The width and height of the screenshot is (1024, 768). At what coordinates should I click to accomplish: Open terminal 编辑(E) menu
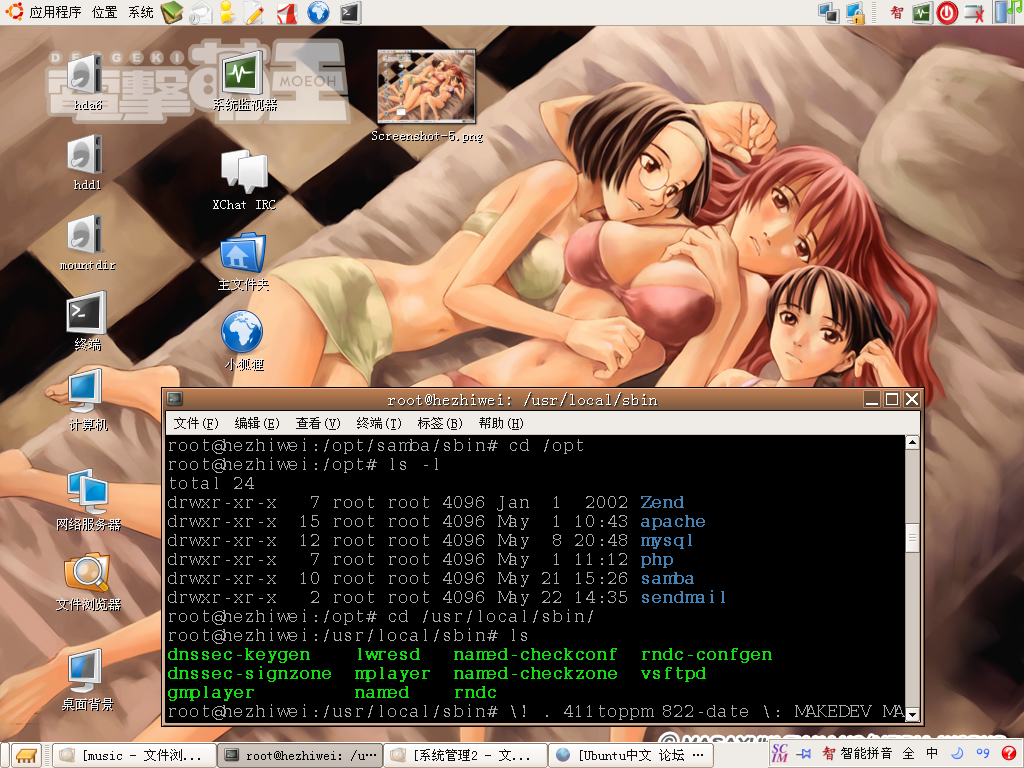(256, 423)
